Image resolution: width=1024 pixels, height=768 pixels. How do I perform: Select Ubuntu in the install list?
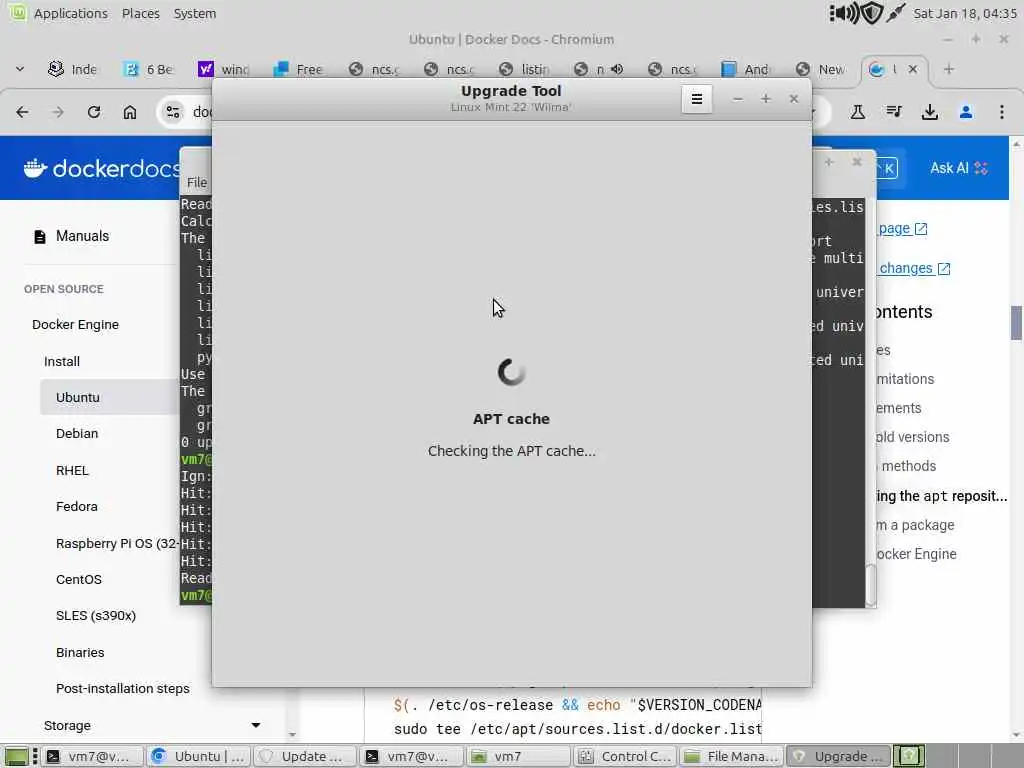tap(110, 397)
